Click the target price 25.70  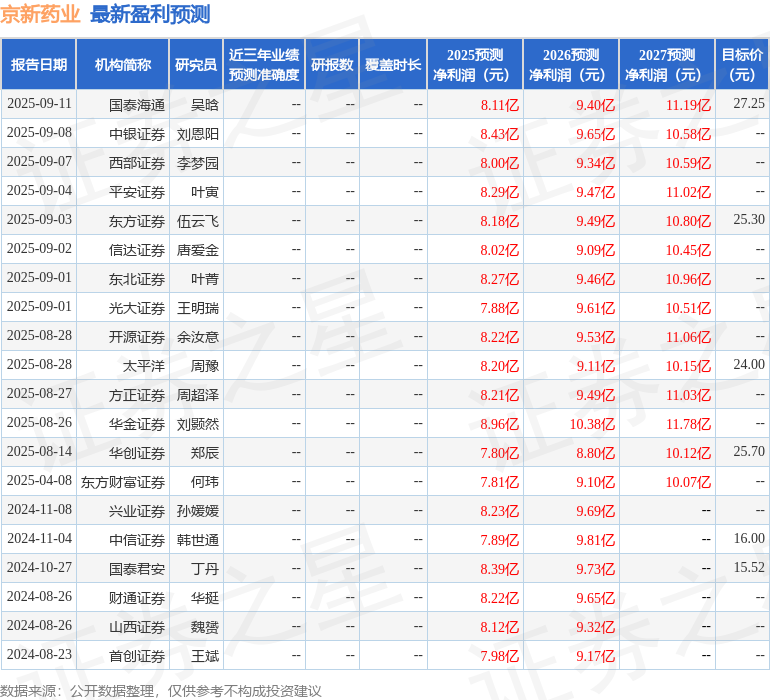click(749, 451)
